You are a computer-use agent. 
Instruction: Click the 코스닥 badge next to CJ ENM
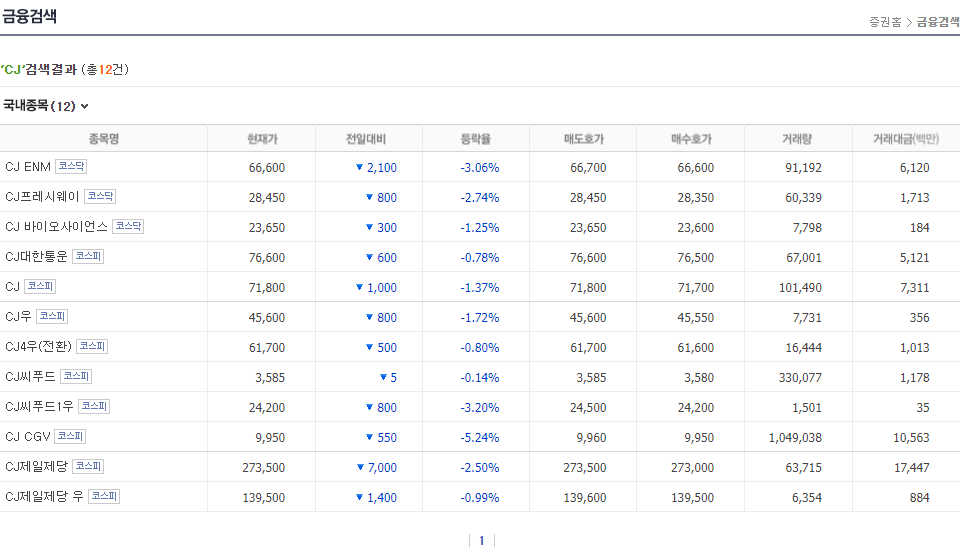coord(71,166)
